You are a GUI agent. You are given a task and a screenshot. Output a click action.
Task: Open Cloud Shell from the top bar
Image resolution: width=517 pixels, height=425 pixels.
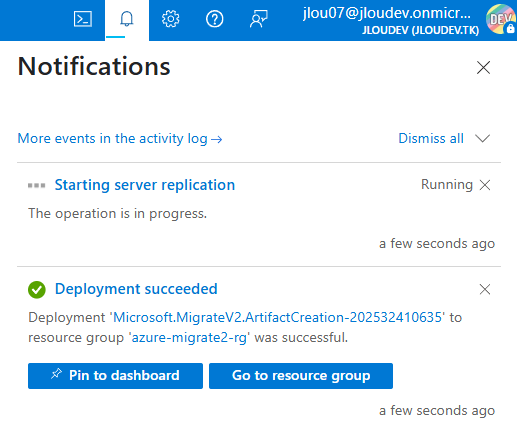pyautogui.click(x=83, y=19)
